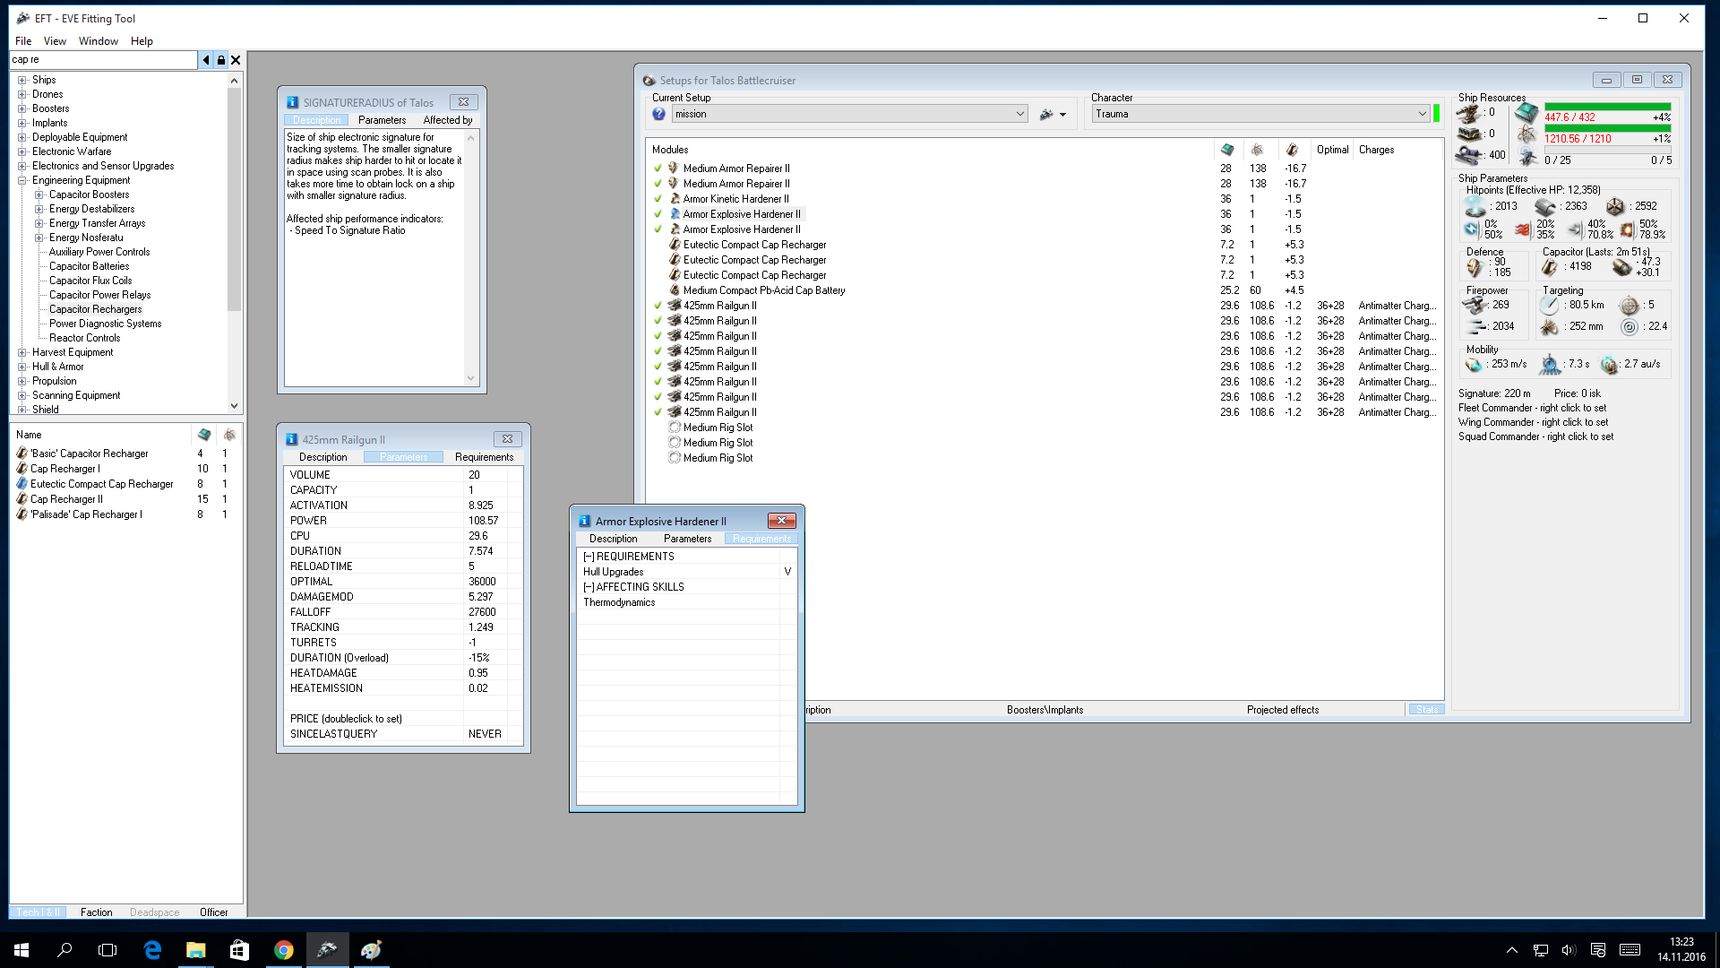Click the turret hardpoints icon in Ship Resources
The image size is (1720, 968).
pos(1468,113)
